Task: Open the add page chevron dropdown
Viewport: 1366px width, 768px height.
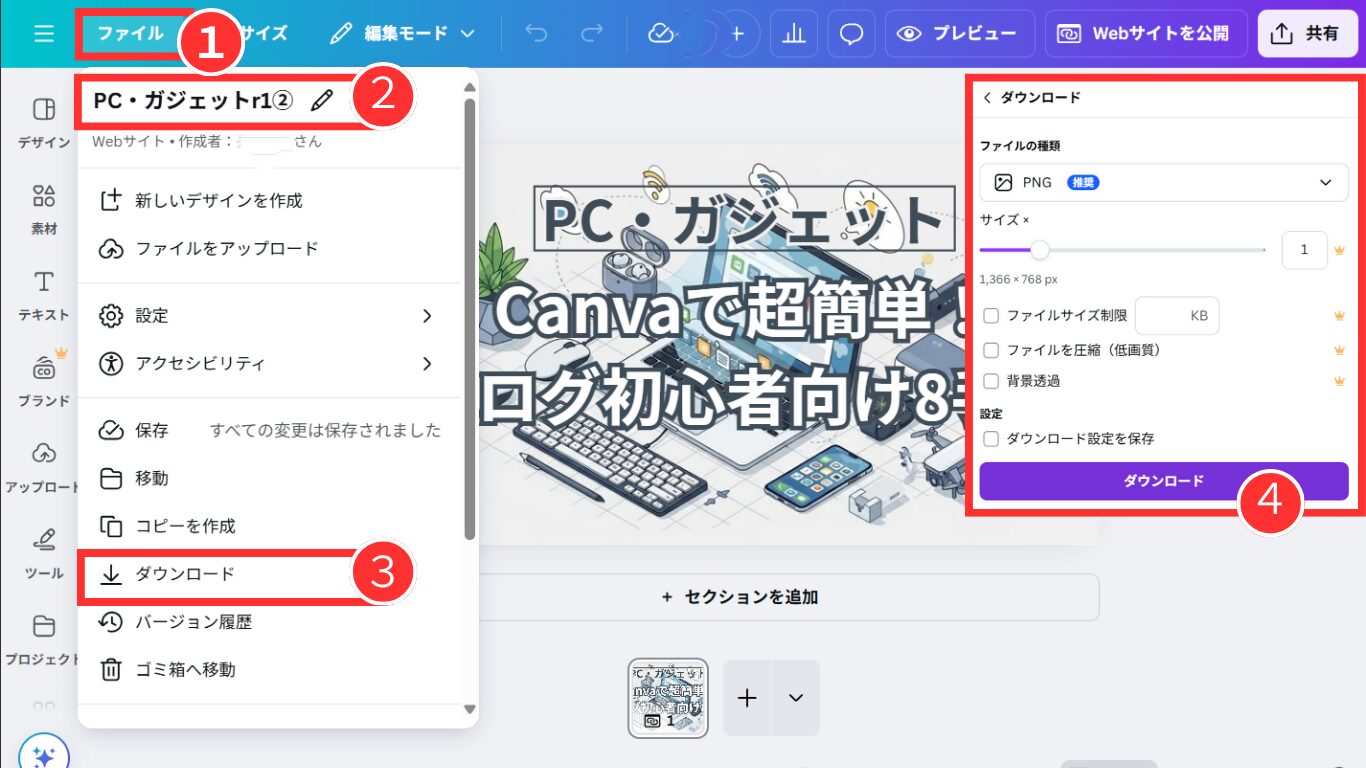Action: (796, 698)
